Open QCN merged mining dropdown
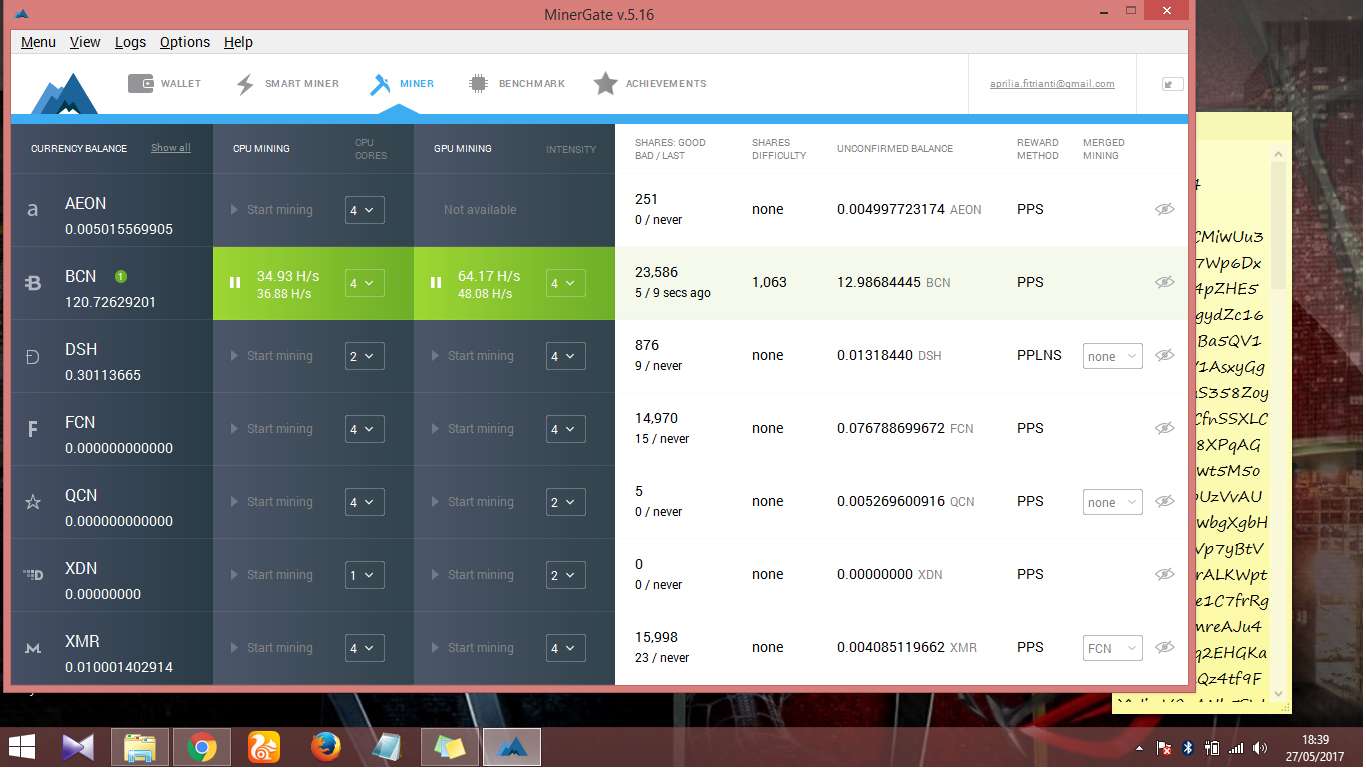 pos(1112,502)
